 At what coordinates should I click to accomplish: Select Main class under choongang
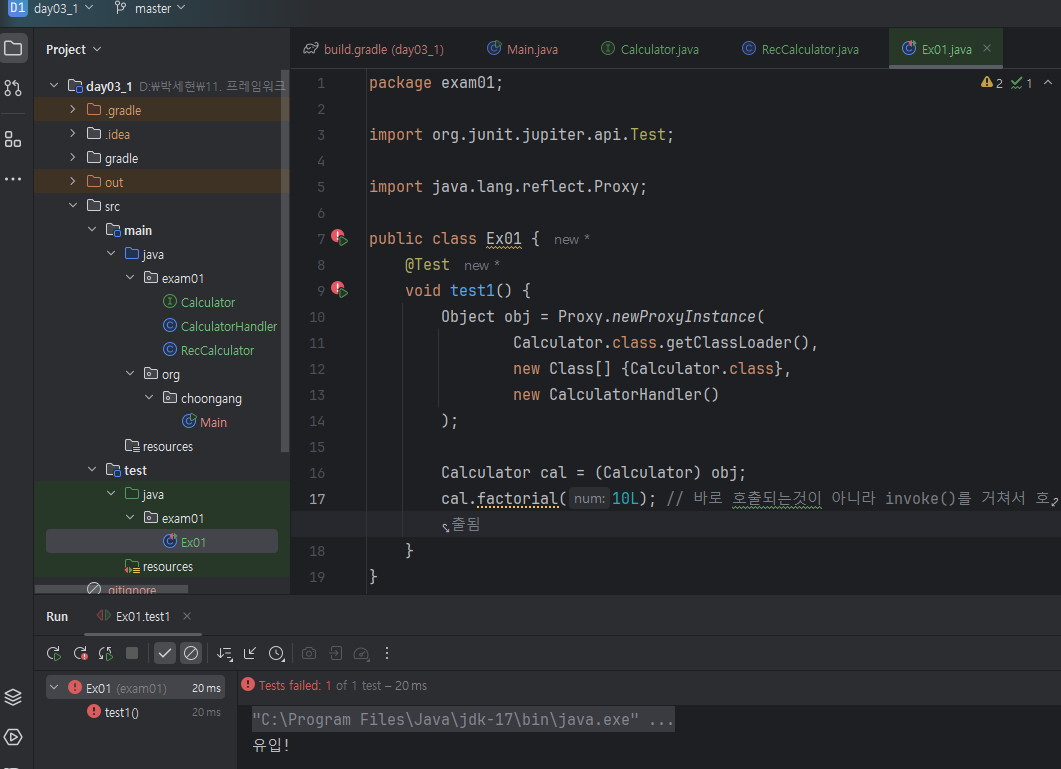point(204,422)
